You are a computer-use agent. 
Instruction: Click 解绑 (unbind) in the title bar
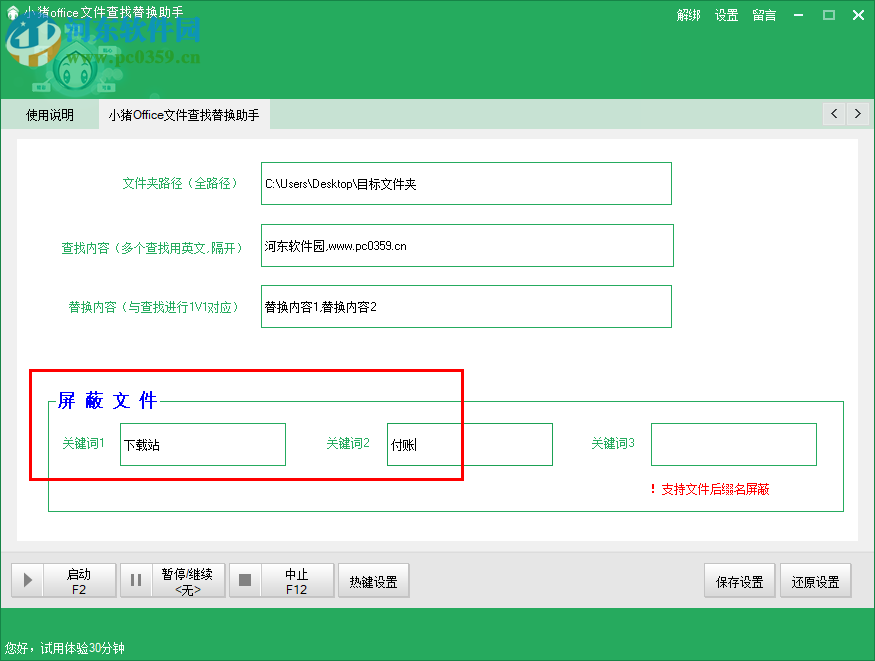pyautogui.click(x=689, y=15)
